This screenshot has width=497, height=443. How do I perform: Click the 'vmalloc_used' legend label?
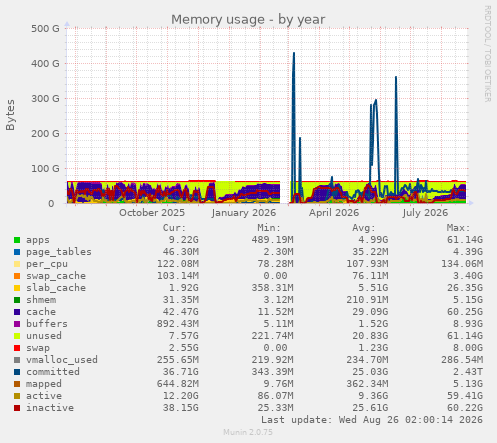[x=62, y=360]
